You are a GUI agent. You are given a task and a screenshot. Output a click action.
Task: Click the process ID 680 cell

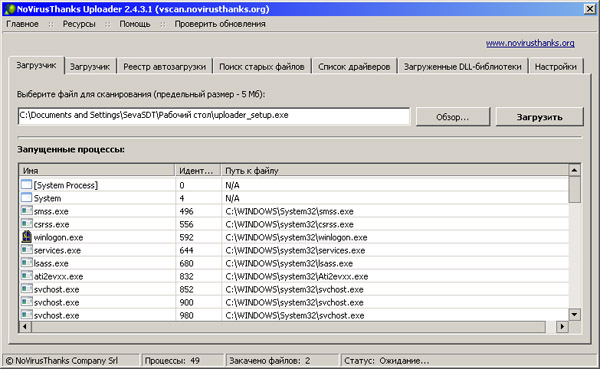click(186, 263)
